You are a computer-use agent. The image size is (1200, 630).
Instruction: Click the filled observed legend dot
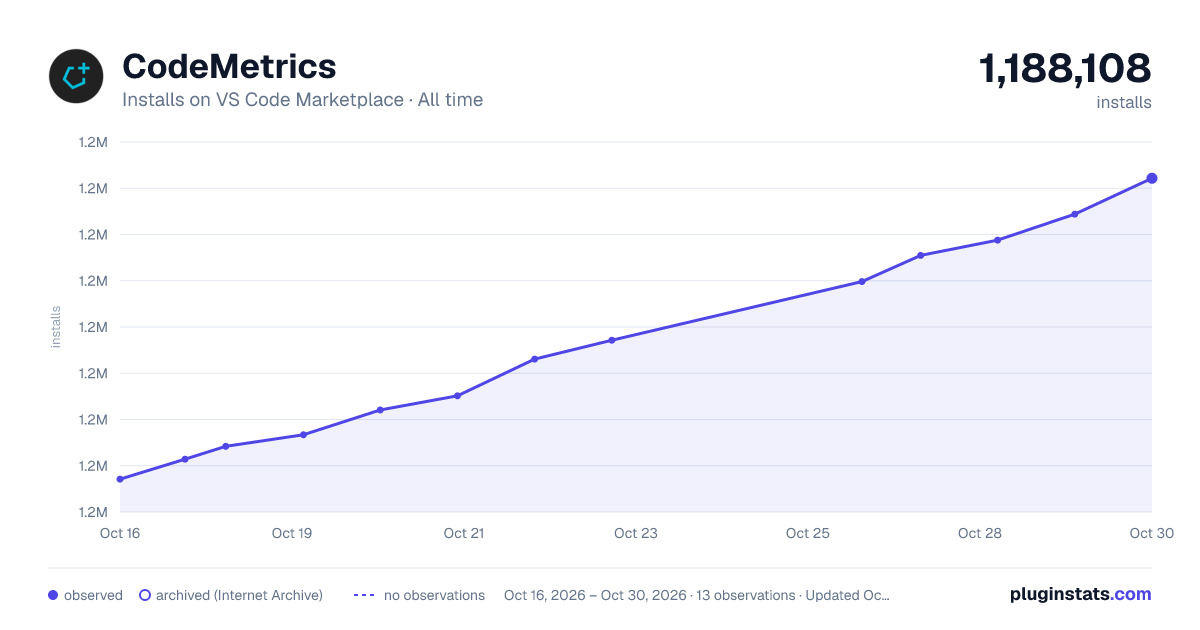coord(53,595)
